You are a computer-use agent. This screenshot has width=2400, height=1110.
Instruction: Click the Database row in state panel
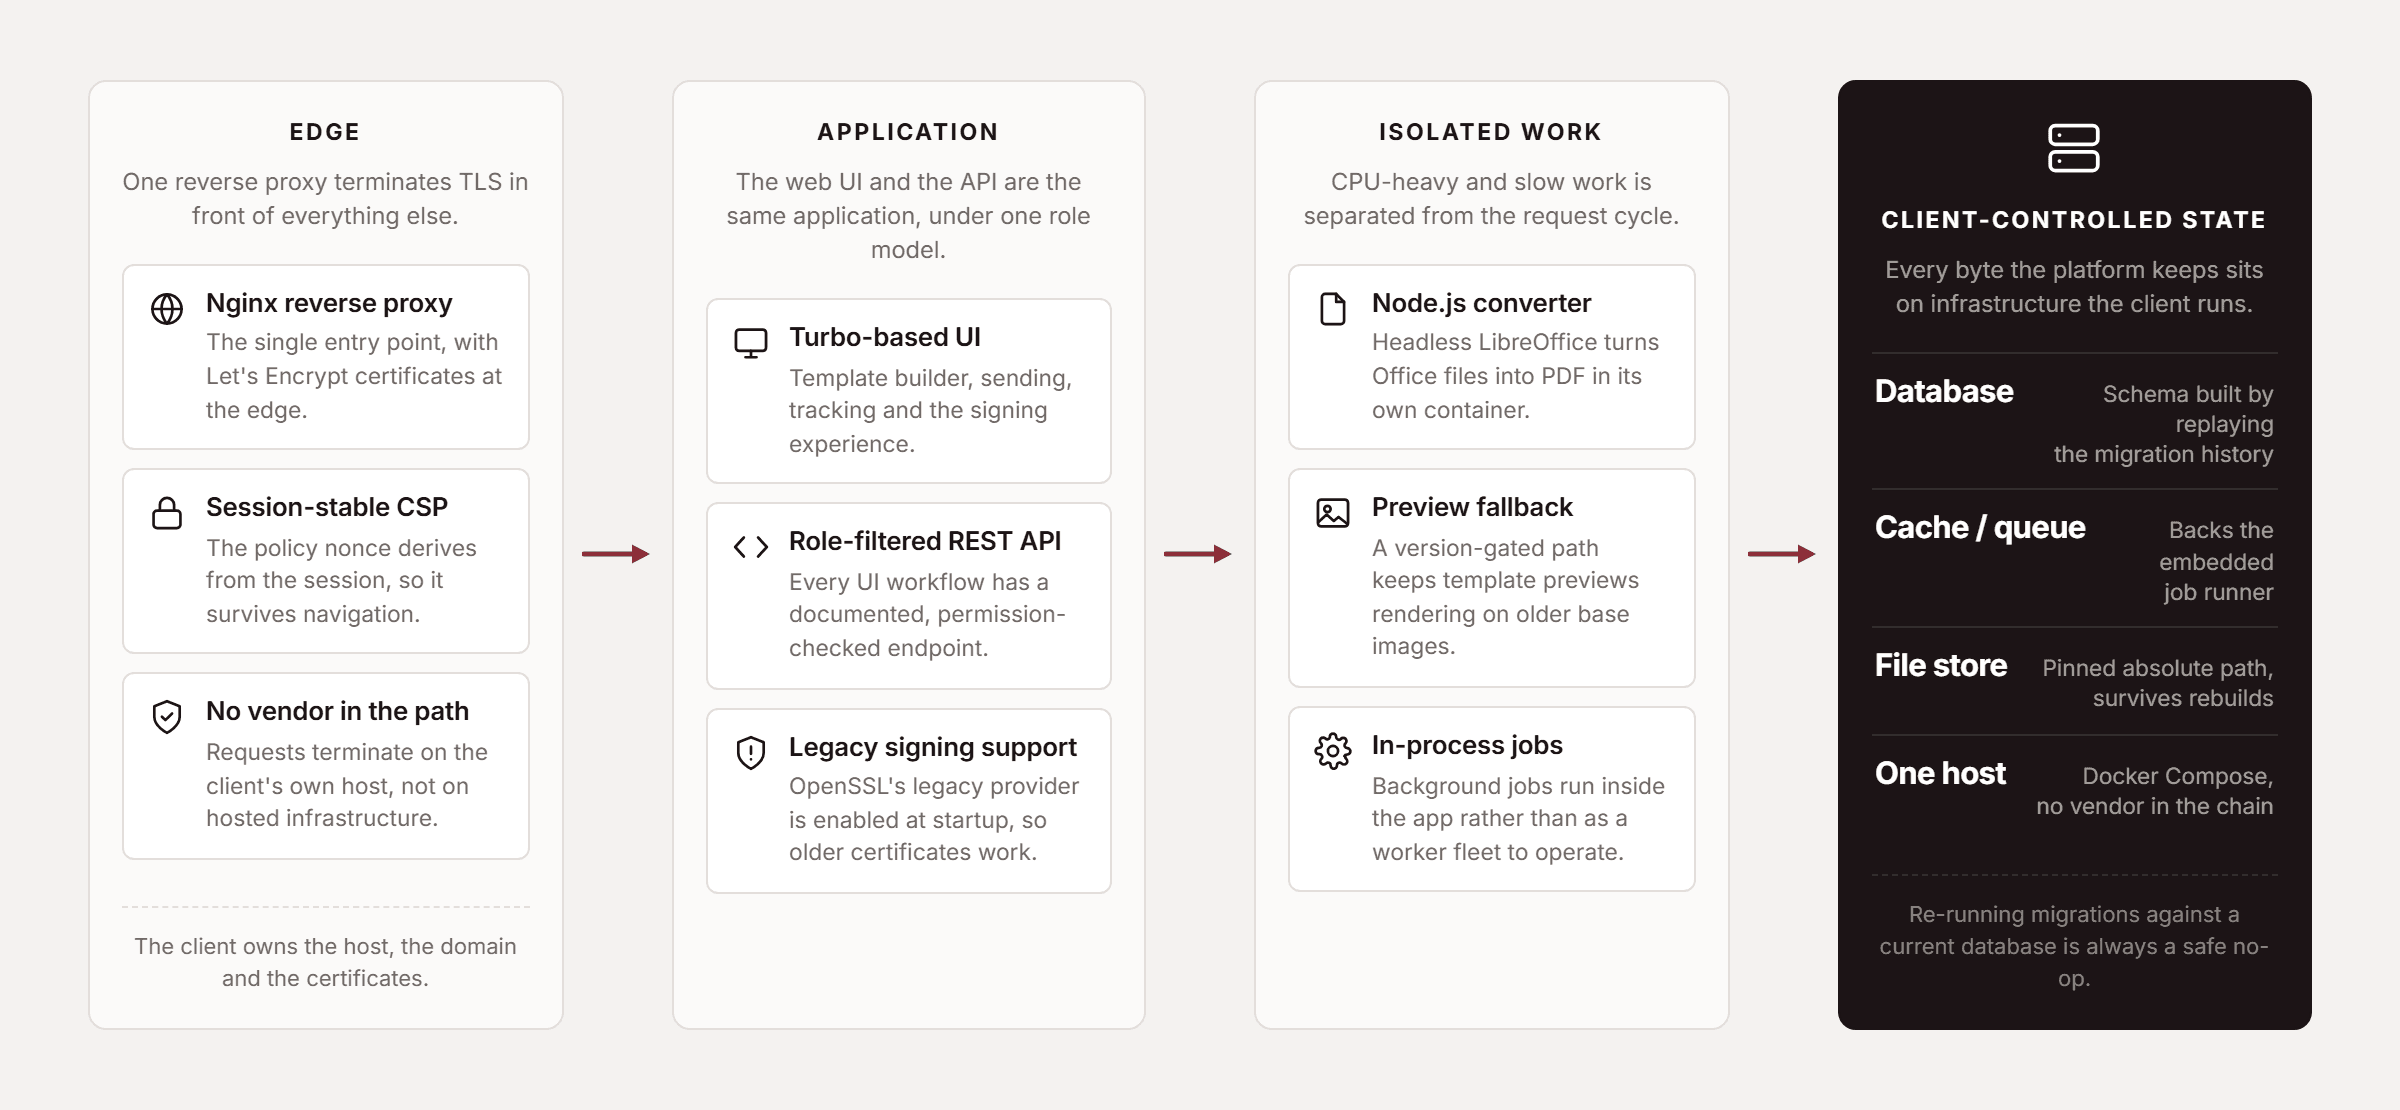click(2074, 422)
